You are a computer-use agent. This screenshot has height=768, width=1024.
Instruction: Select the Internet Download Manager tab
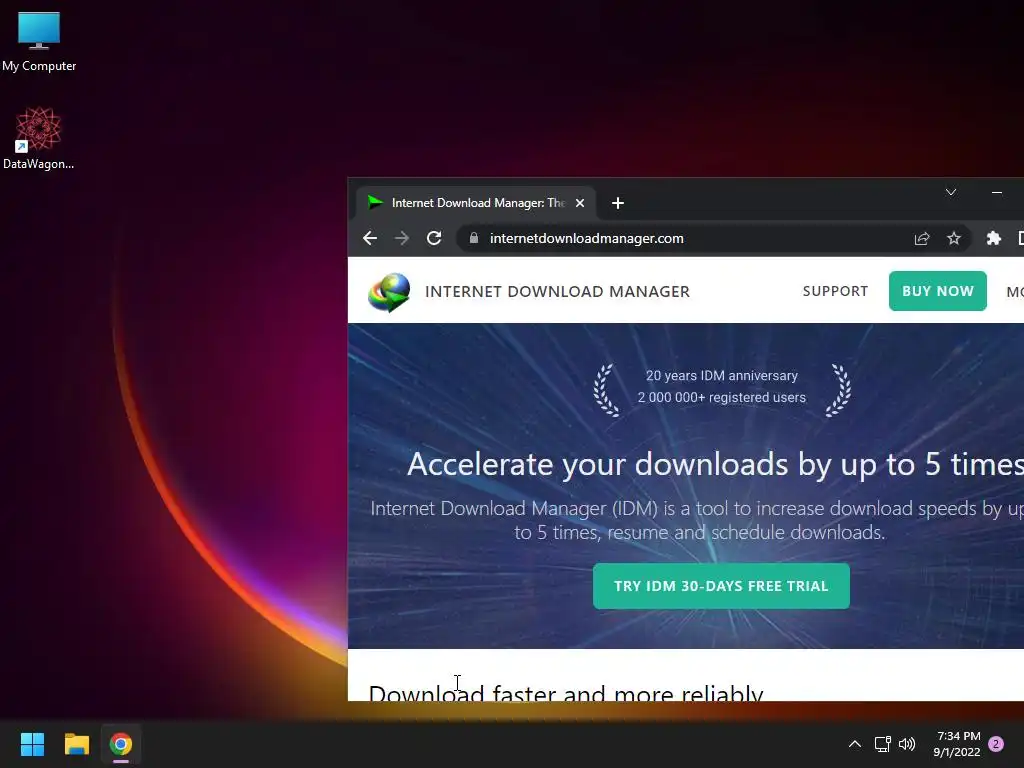click(475, 203)
